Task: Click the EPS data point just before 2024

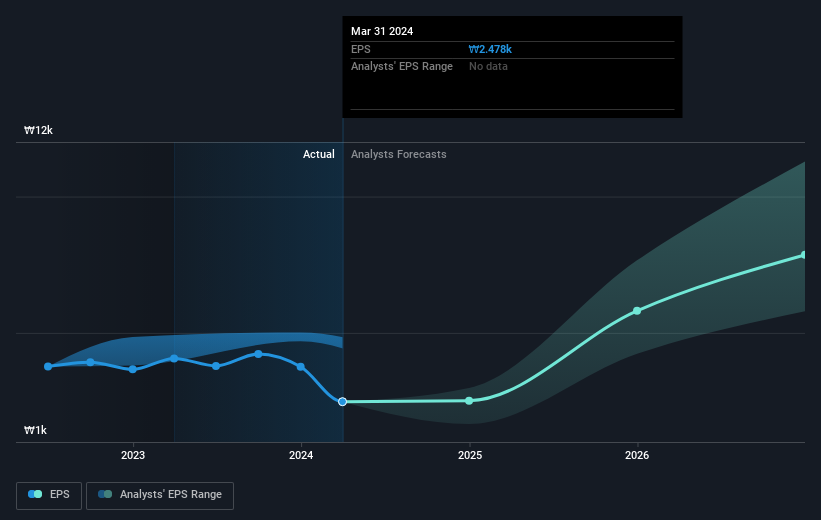Action: coord(301,367)
